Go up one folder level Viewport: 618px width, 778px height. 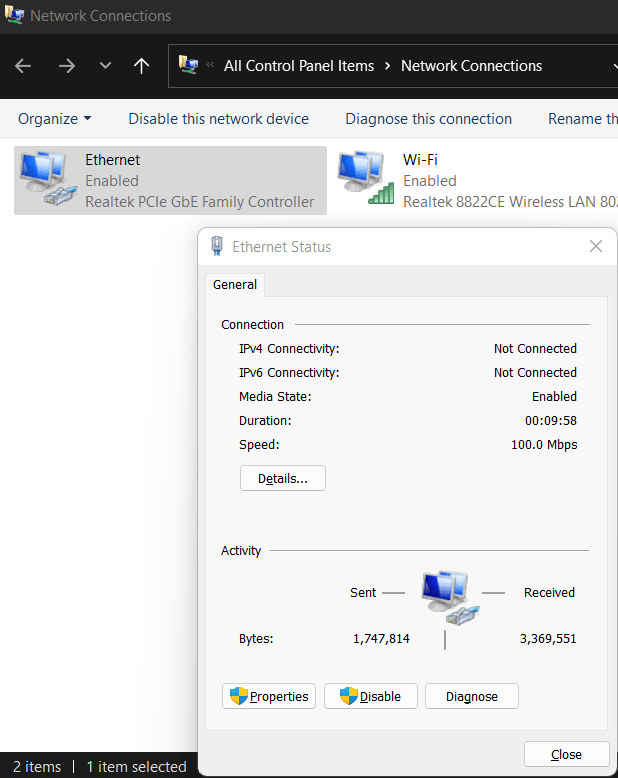141,65
